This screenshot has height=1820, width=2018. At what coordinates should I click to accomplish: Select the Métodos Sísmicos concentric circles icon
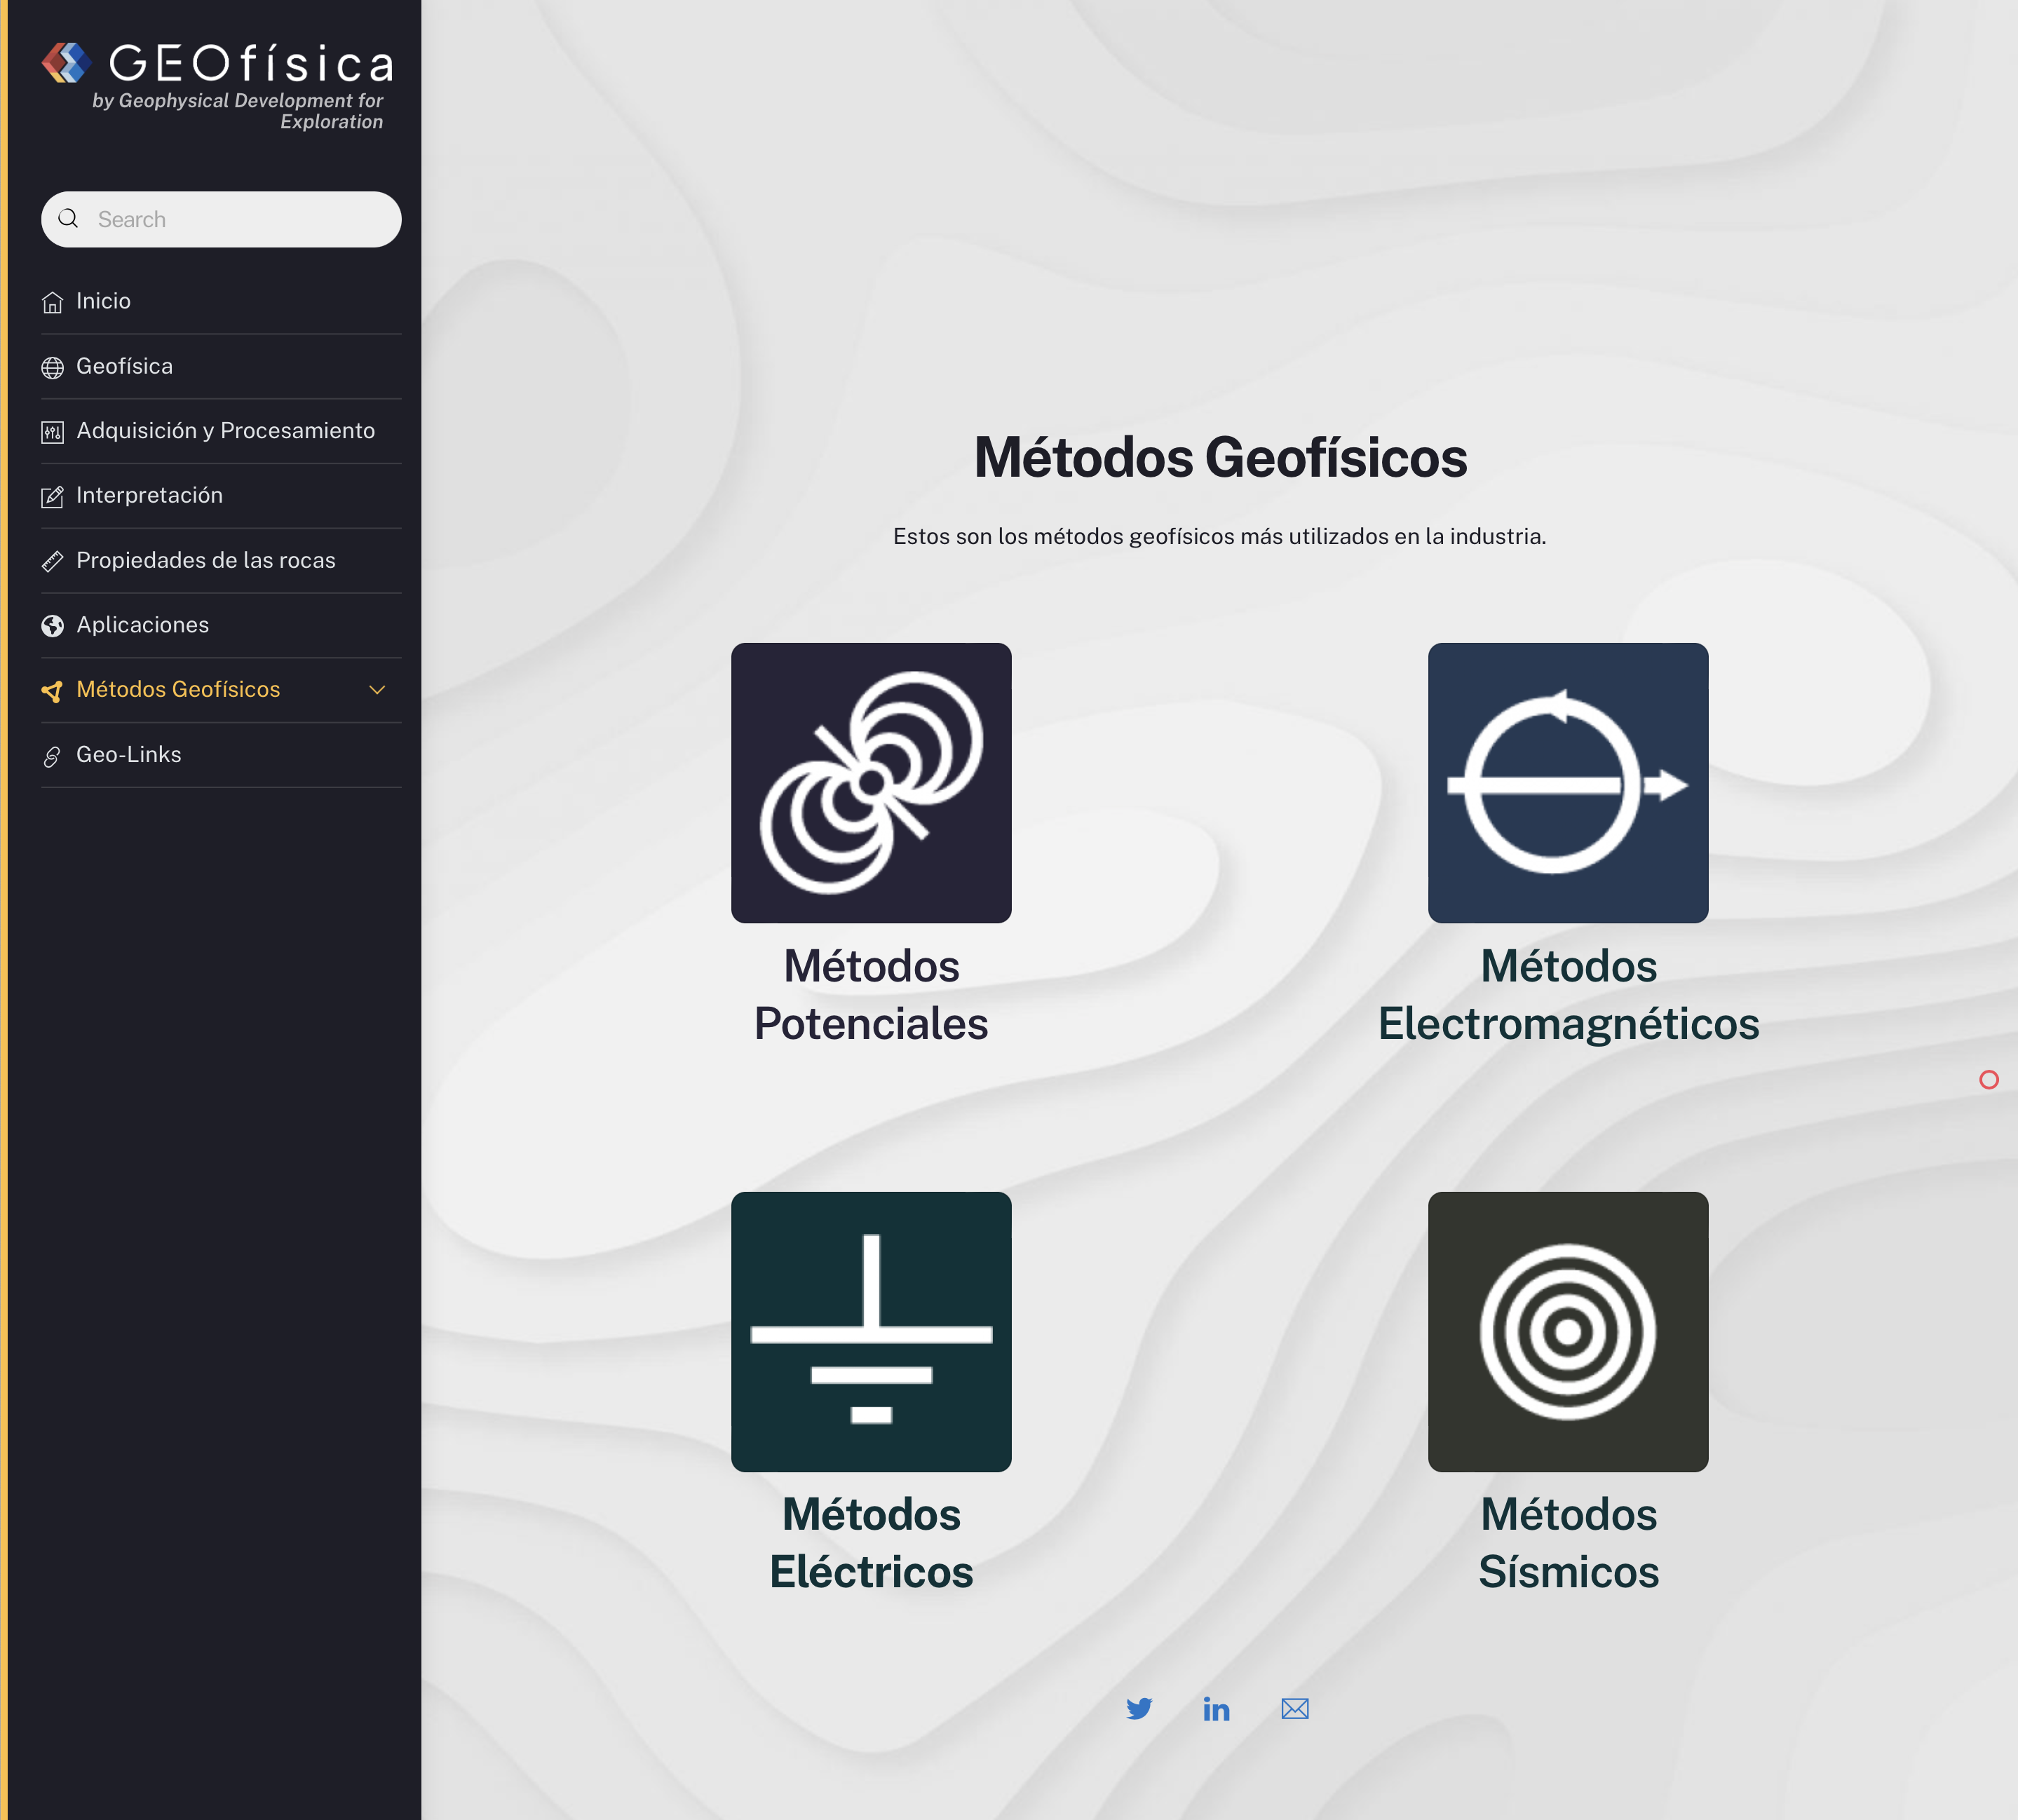(1568, 1332)
